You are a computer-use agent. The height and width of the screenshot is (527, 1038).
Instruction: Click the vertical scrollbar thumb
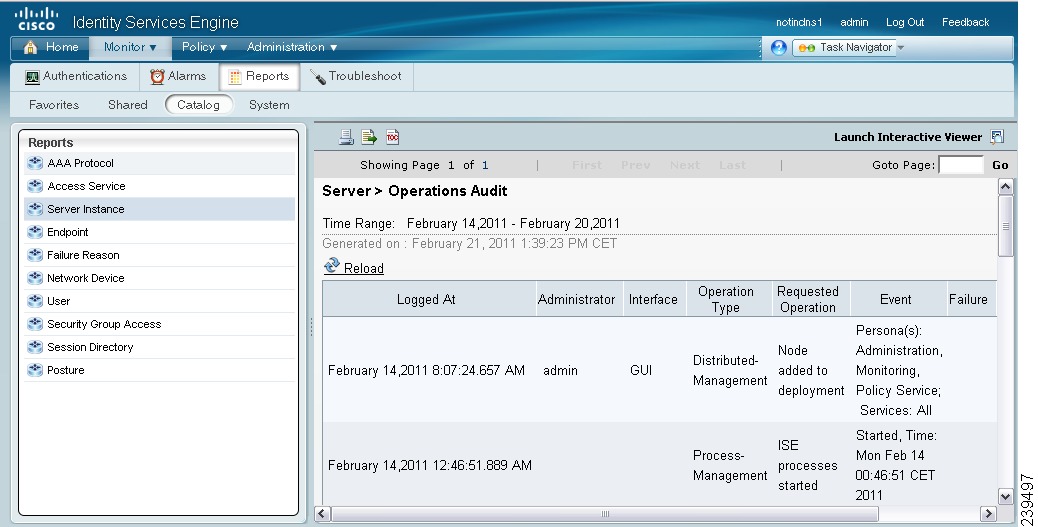[x=1005, y=226]
